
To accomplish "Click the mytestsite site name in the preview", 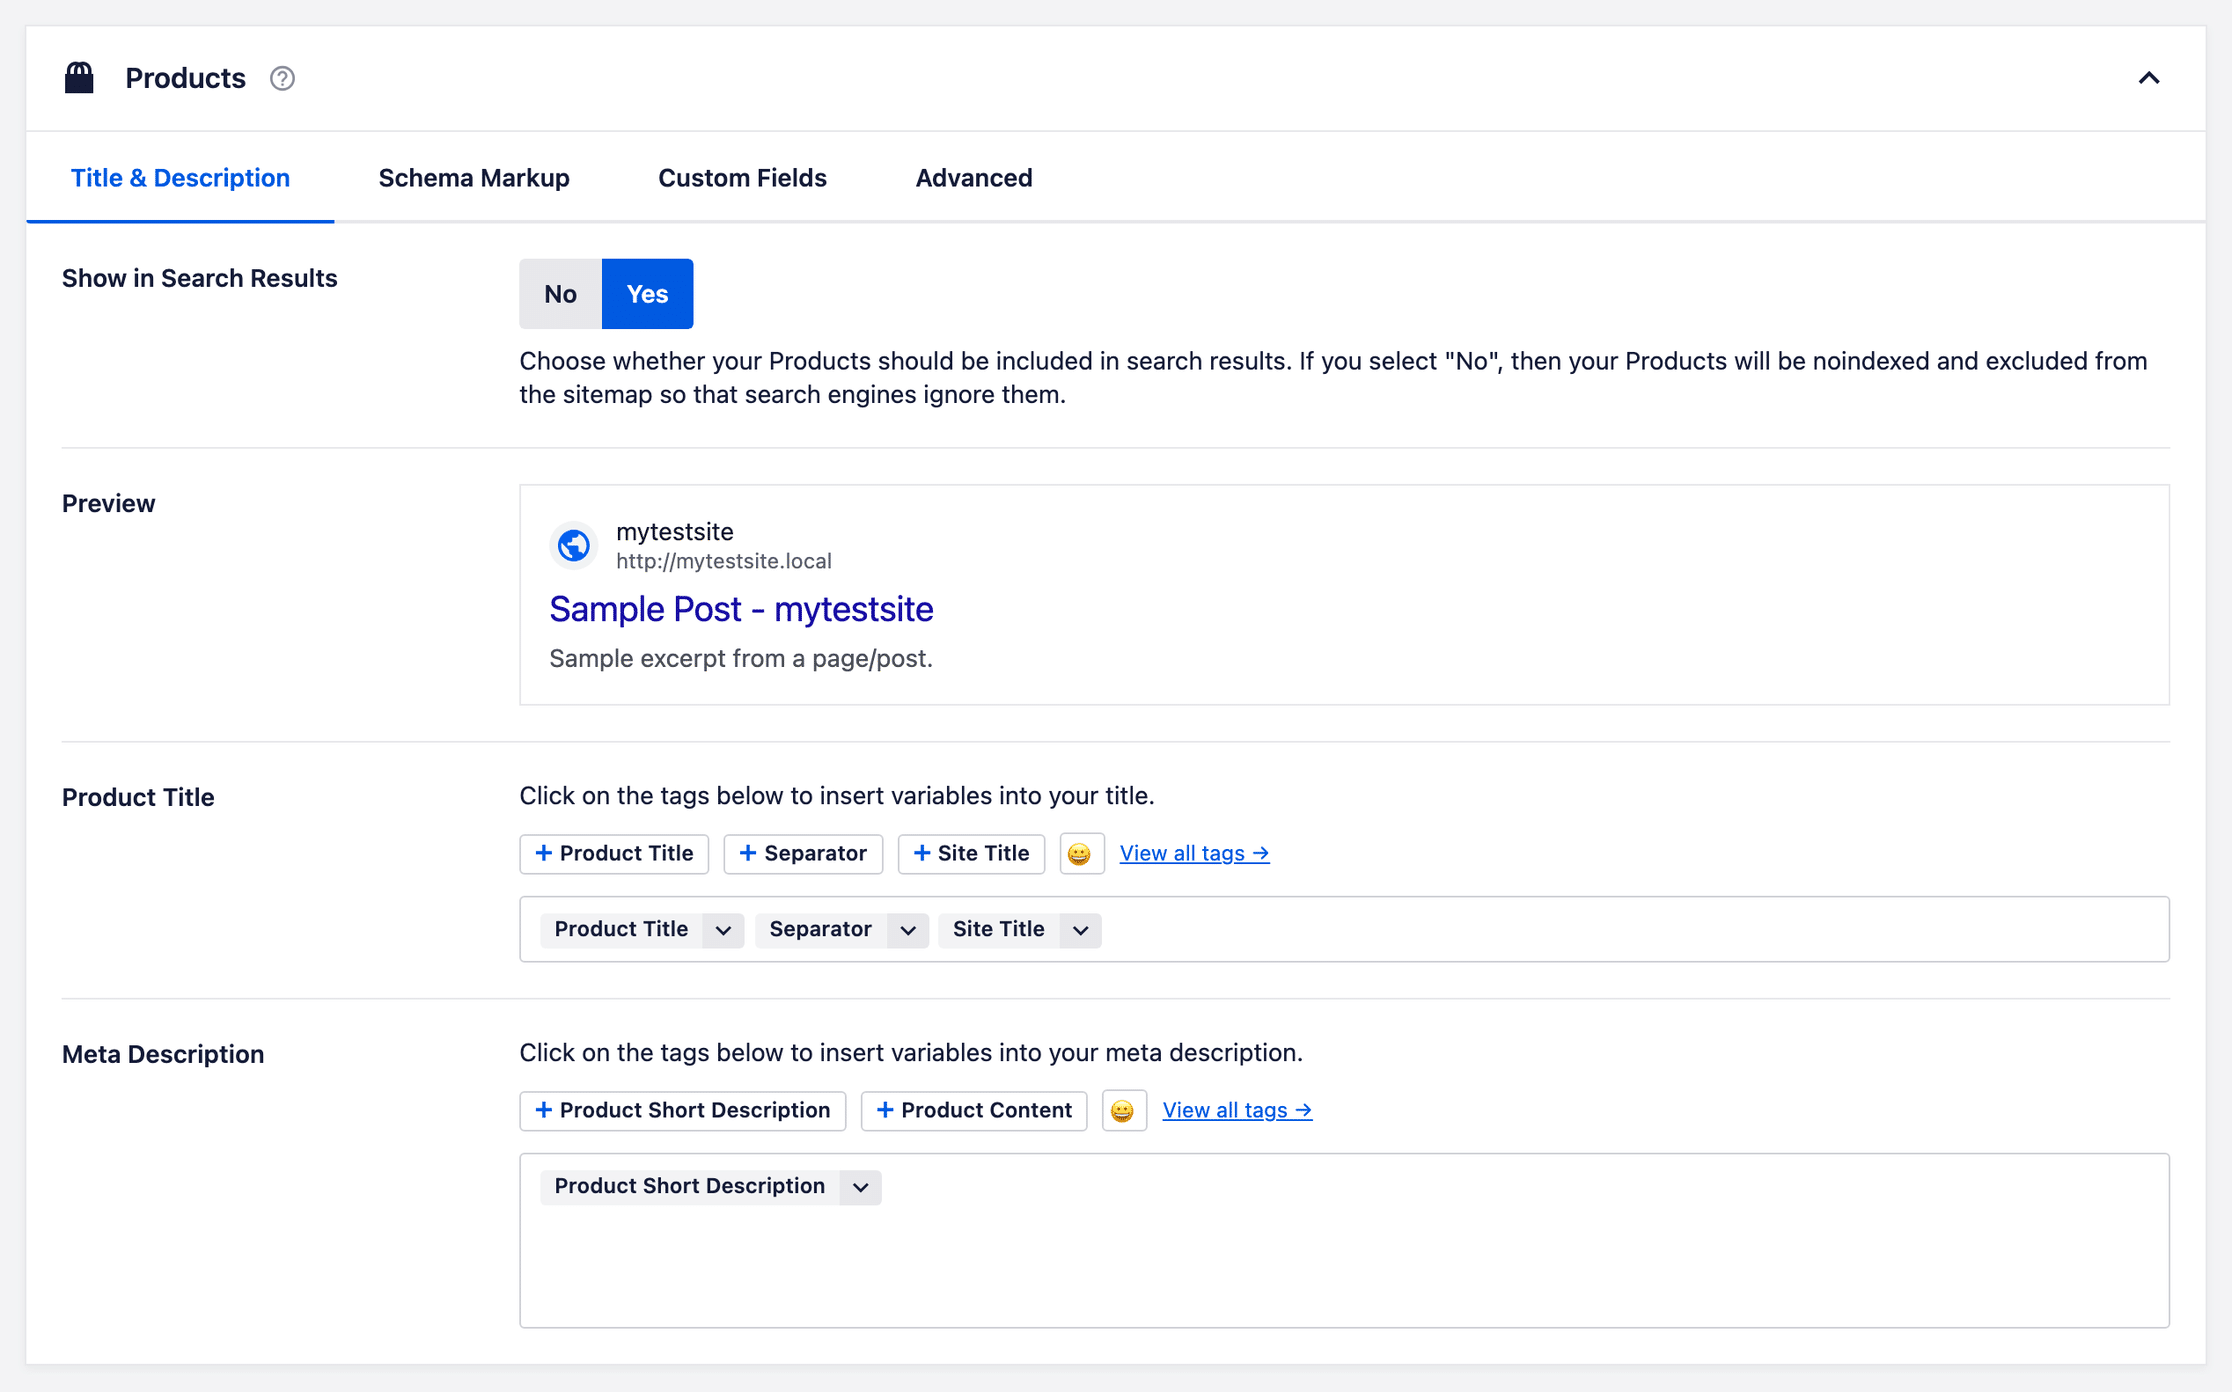I will click(x=674, y=532).
